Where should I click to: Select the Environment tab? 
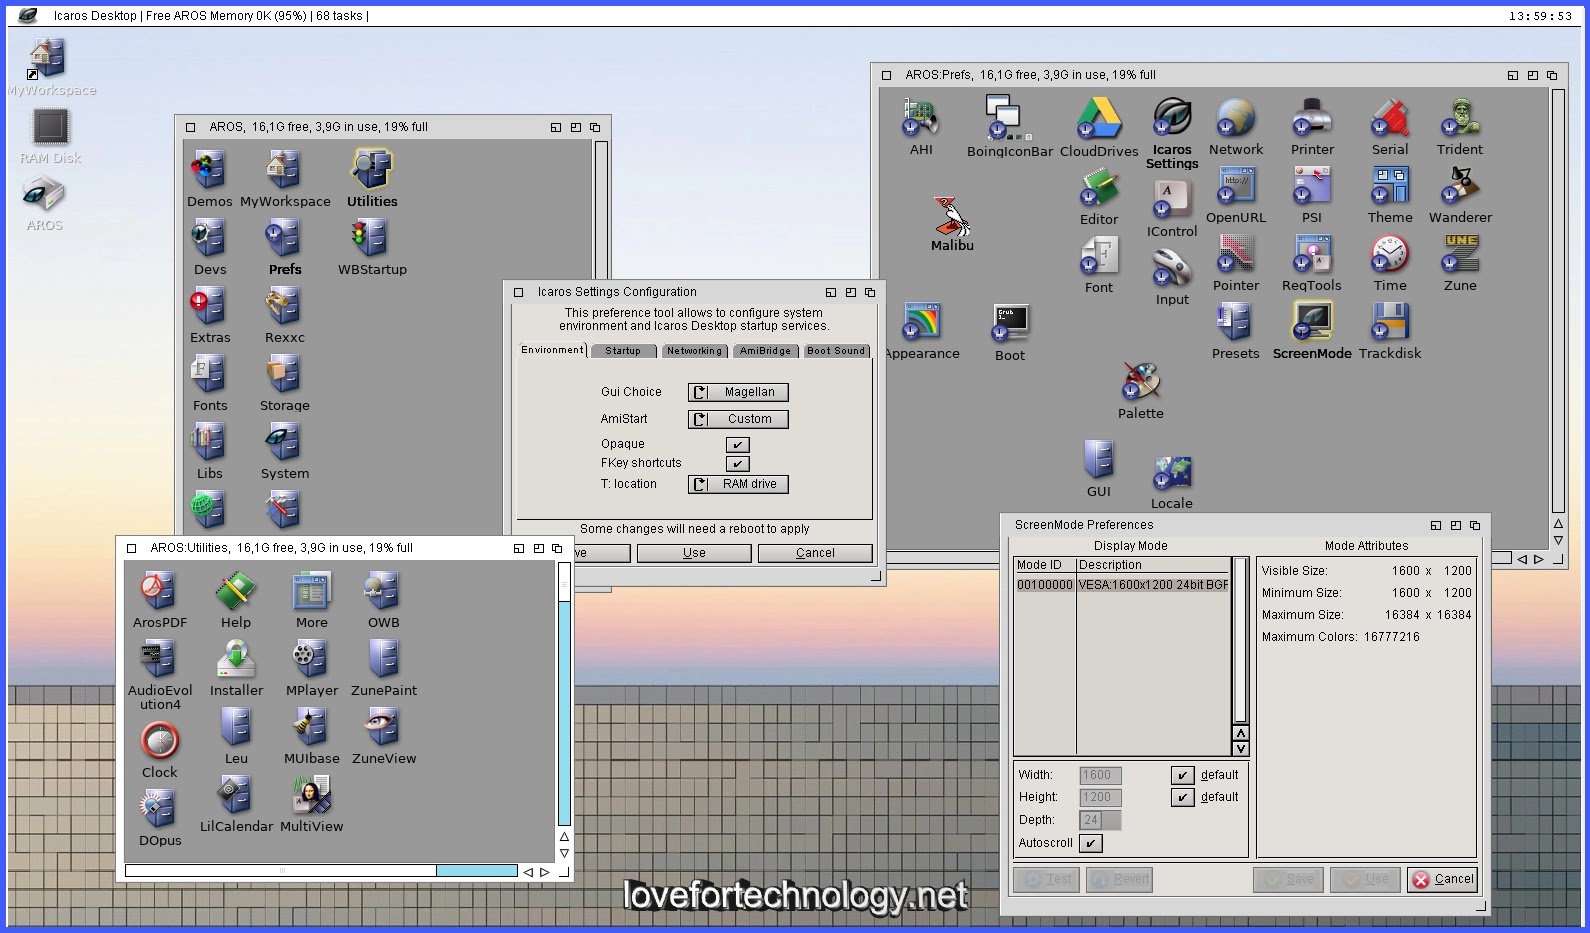[552, 350]
